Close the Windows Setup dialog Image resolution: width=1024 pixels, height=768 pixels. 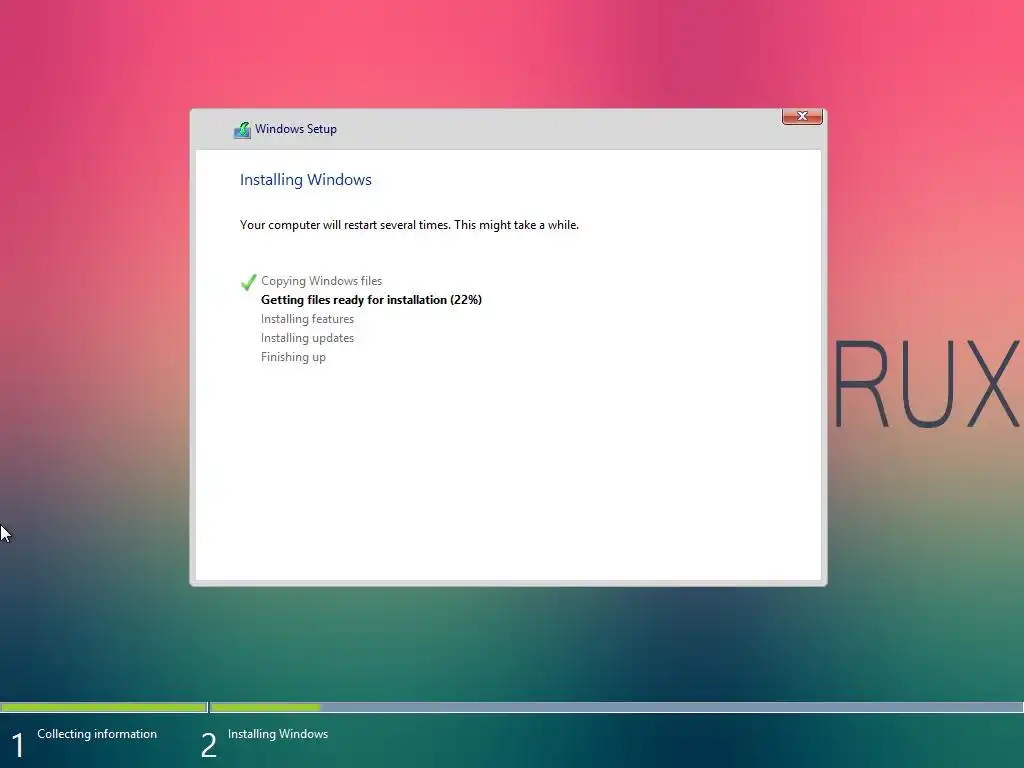tap(802, 116)
